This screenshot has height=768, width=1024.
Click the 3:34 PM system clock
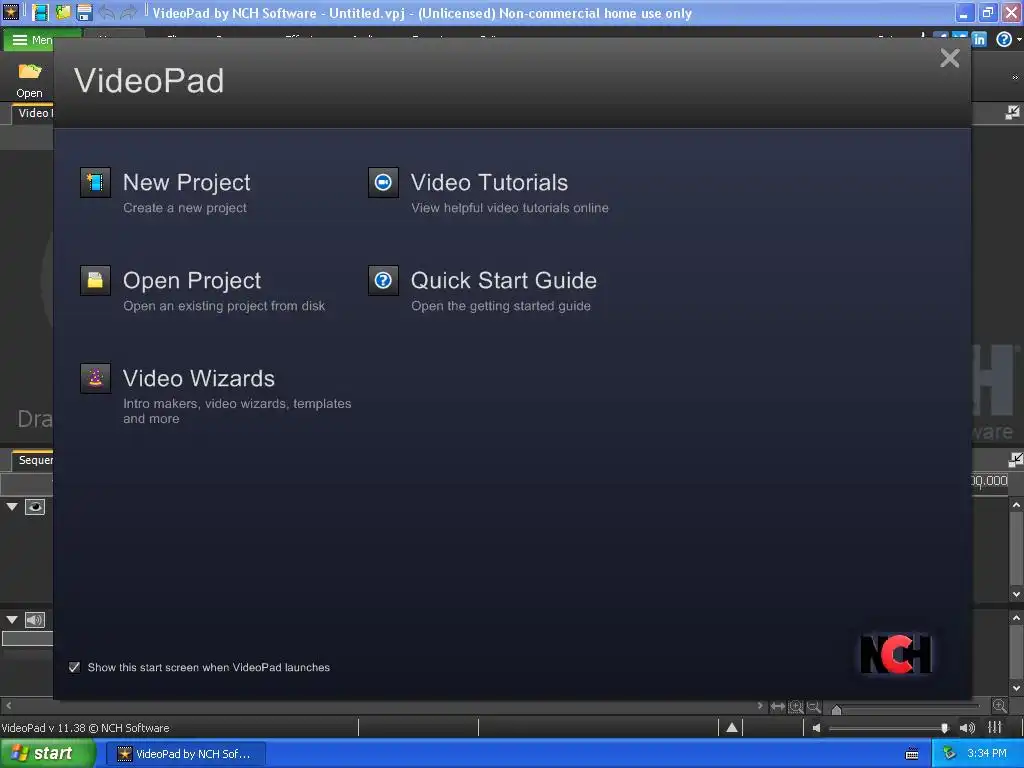coord(987,754)
